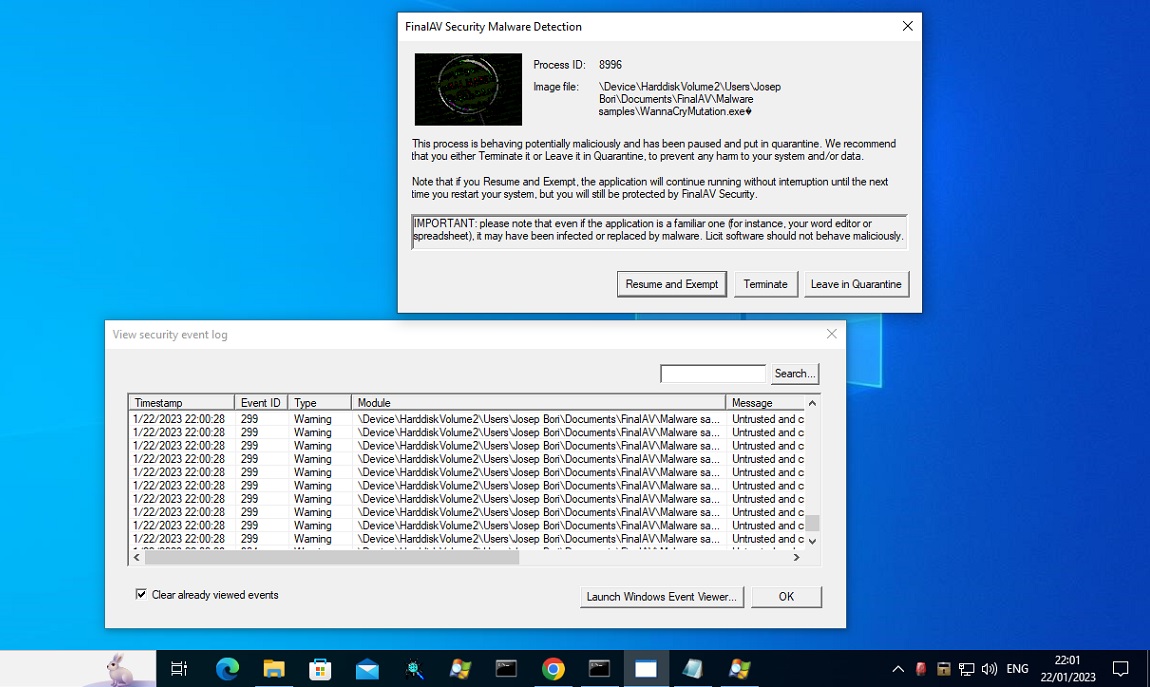Screen dimensions: 1150x687
Task: Show hidden system tray icons
Action: point(898,669)
